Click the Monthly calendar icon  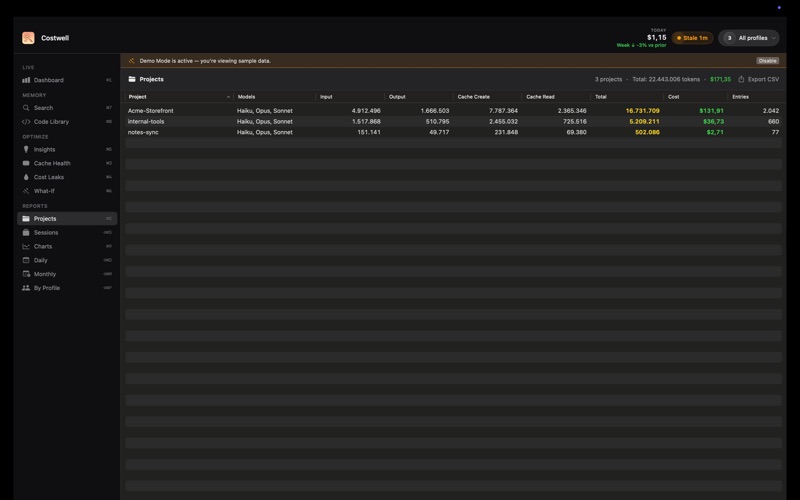26,274
